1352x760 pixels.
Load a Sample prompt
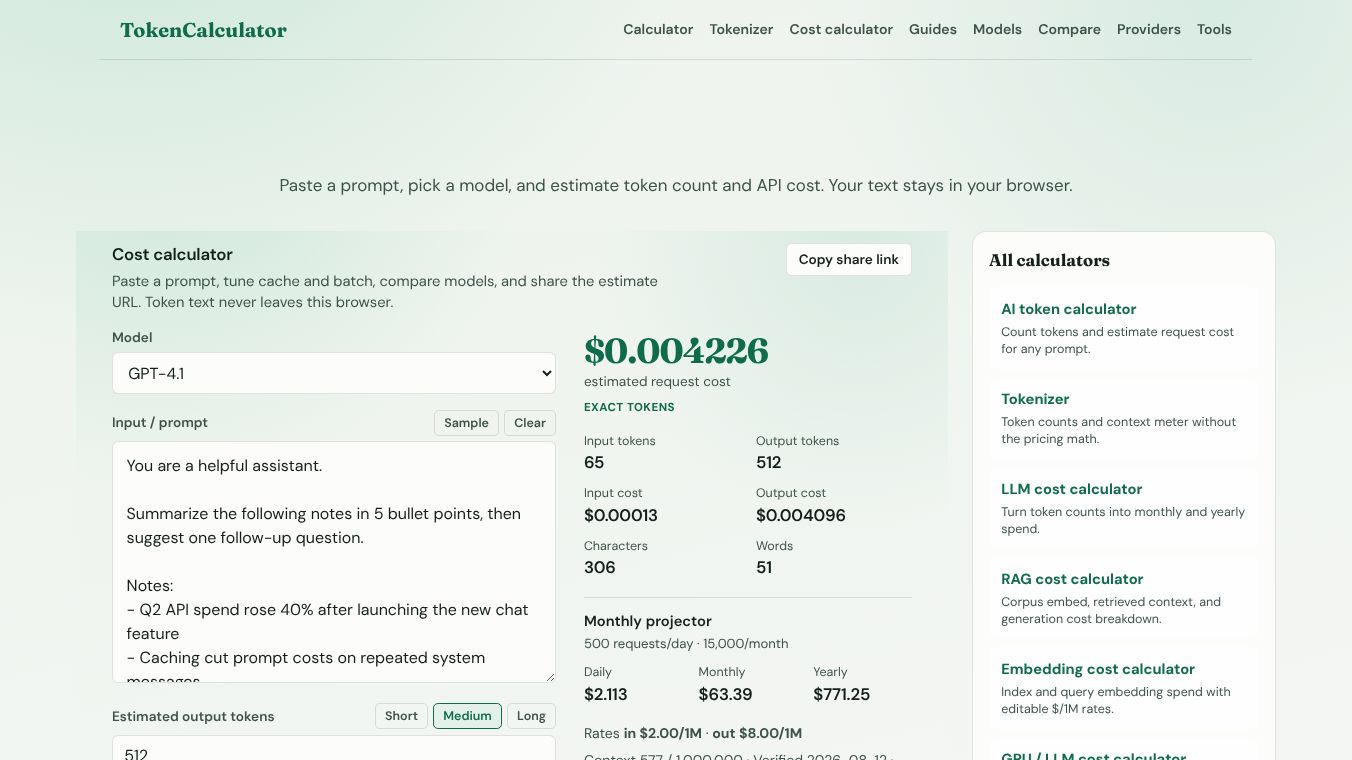click(x=466, y=423)
